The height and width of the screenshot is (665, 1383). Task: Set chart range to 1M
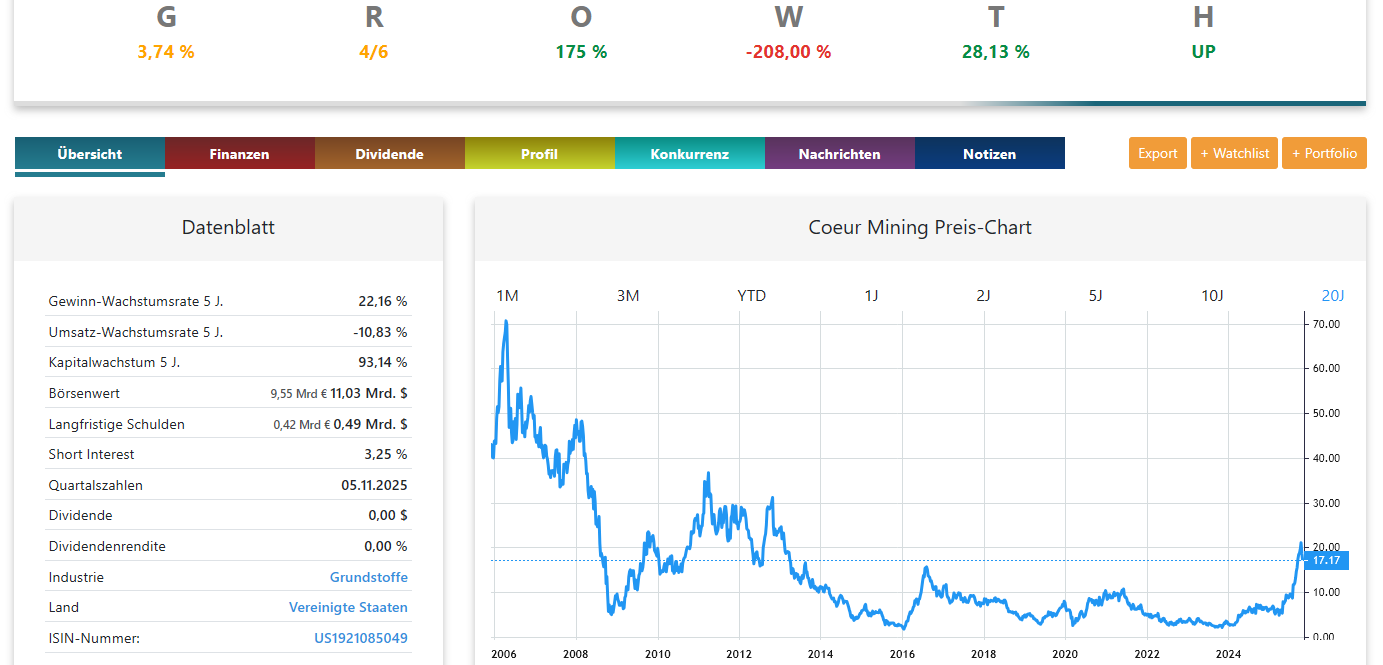click(x=507, y=295)
